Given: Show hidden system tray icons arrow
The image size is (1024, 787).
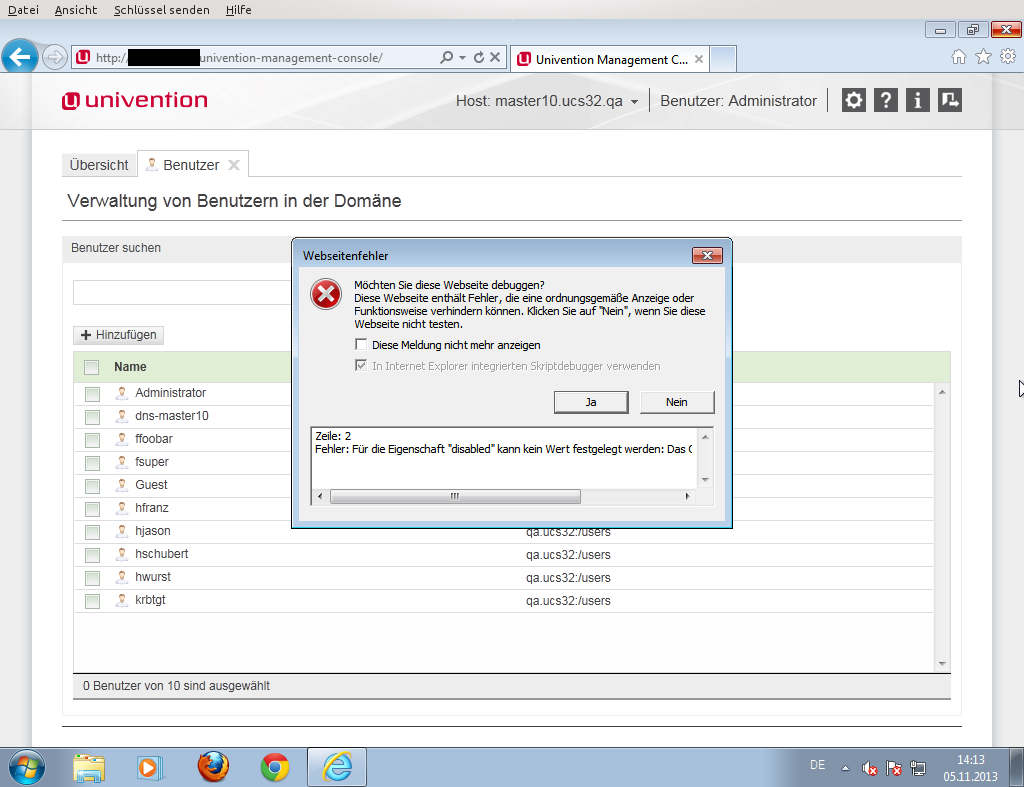Looking at the screenshot, I should [844, 768].
